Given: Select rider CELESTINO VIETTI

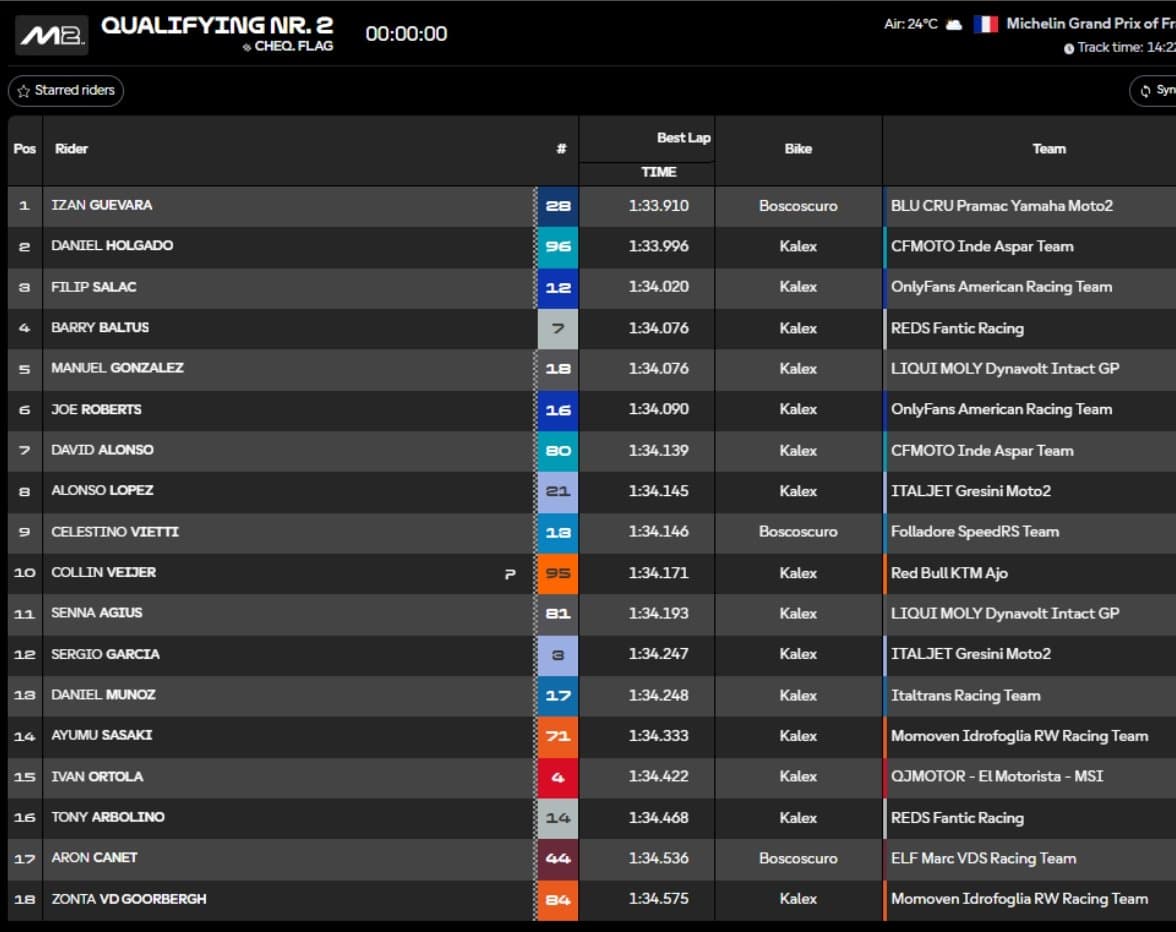Looking at the screenshot, I should click(x=115, y=531).
